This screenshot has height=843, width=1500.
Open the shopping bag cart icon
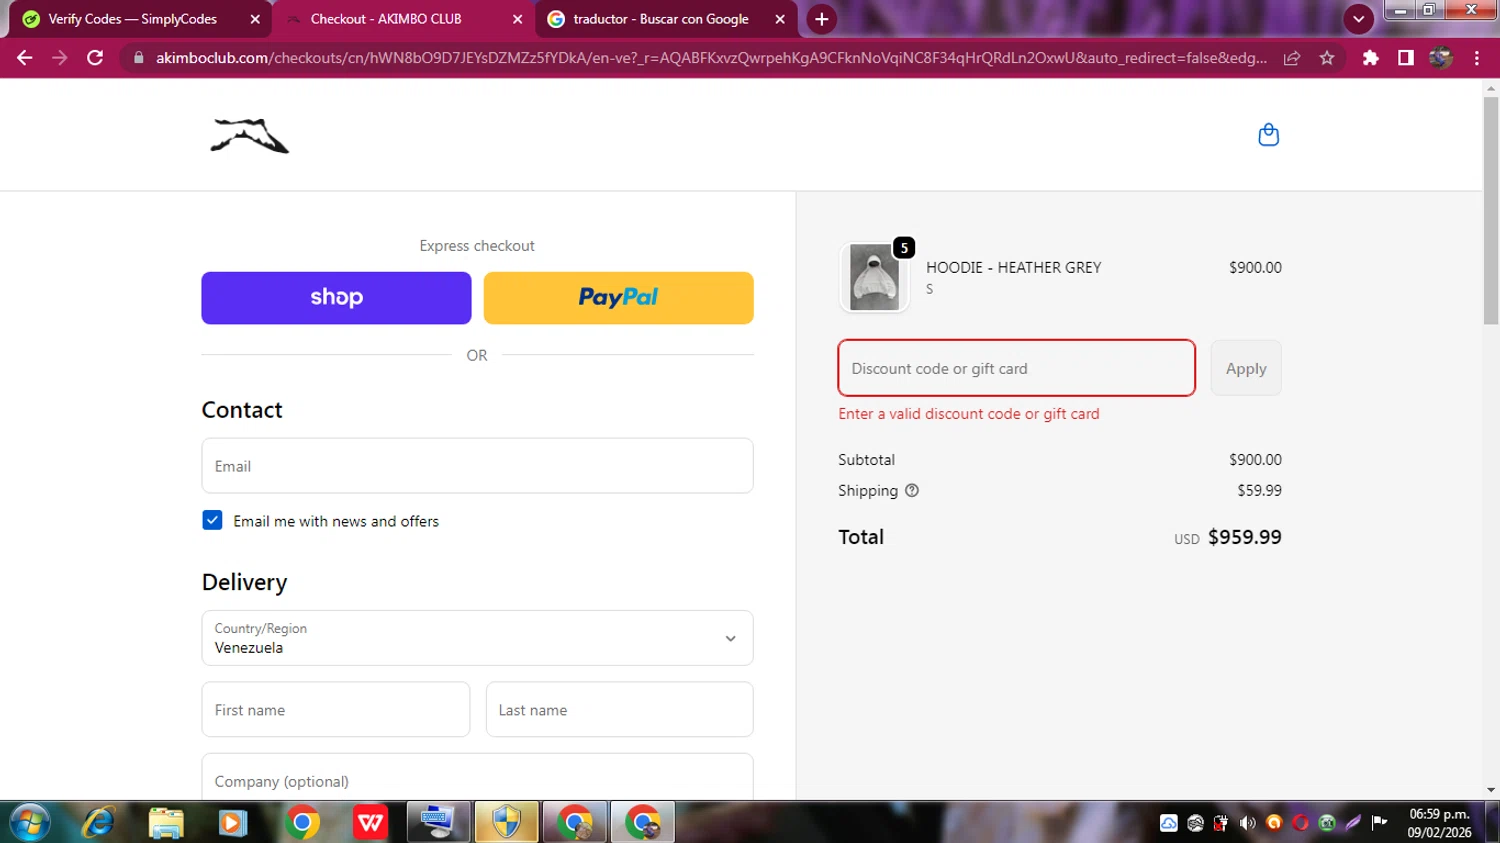[1268, 135]
